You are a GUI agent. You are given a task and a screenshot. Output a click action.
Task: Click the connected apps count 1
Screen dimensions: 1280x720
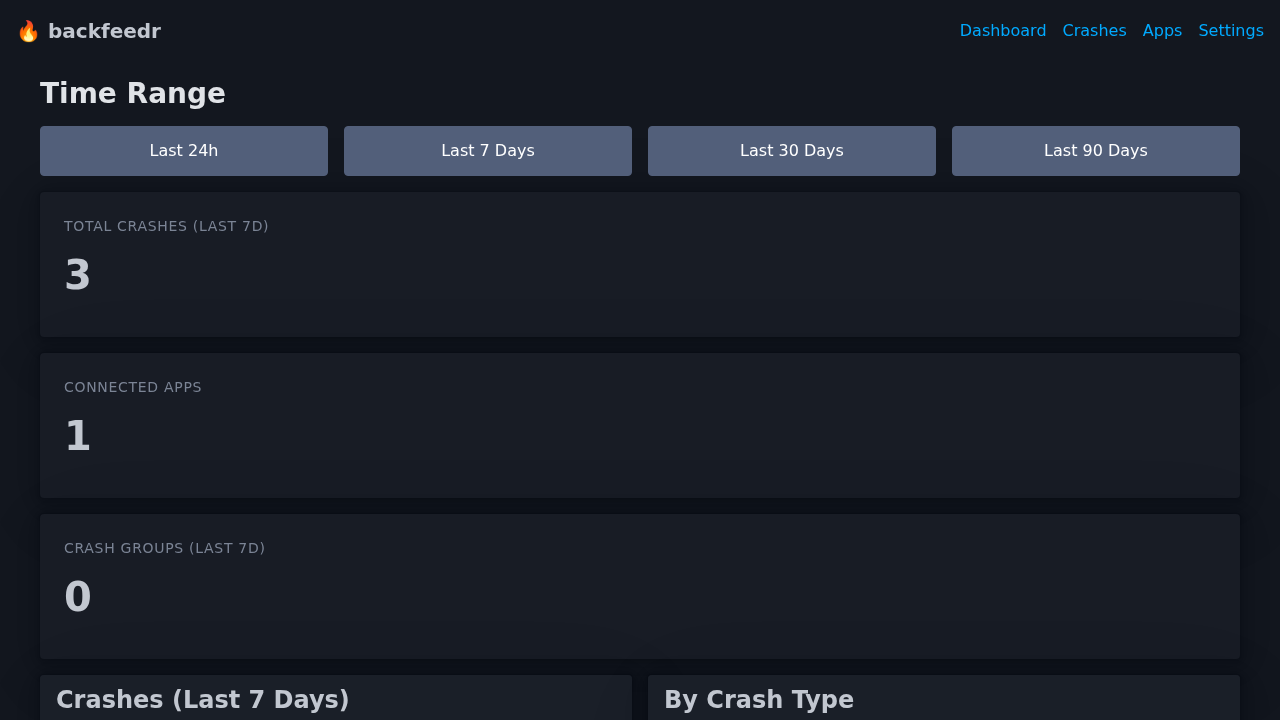(77, 435)
